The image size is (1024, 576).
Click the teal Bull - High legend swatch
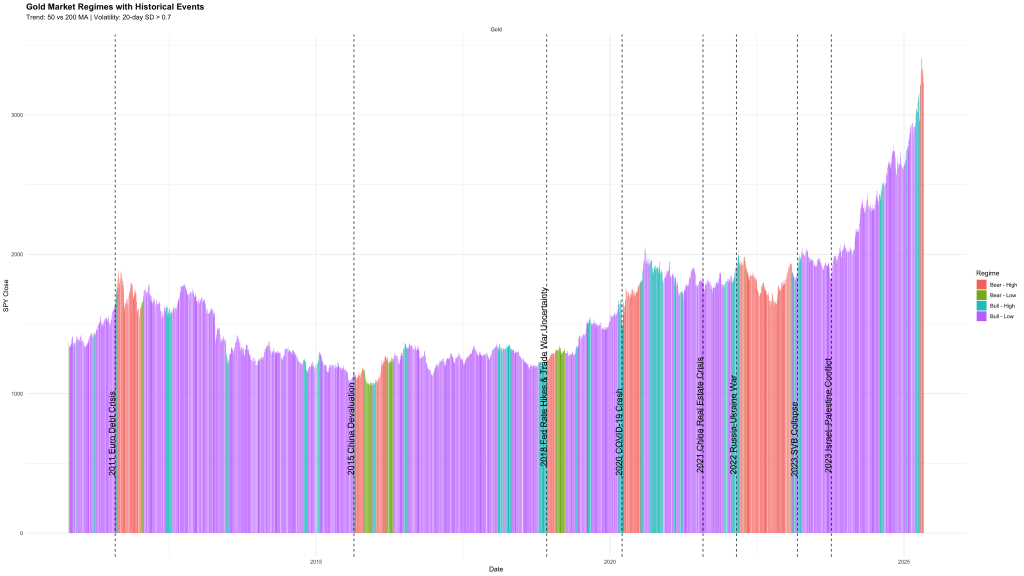[981, 305]
